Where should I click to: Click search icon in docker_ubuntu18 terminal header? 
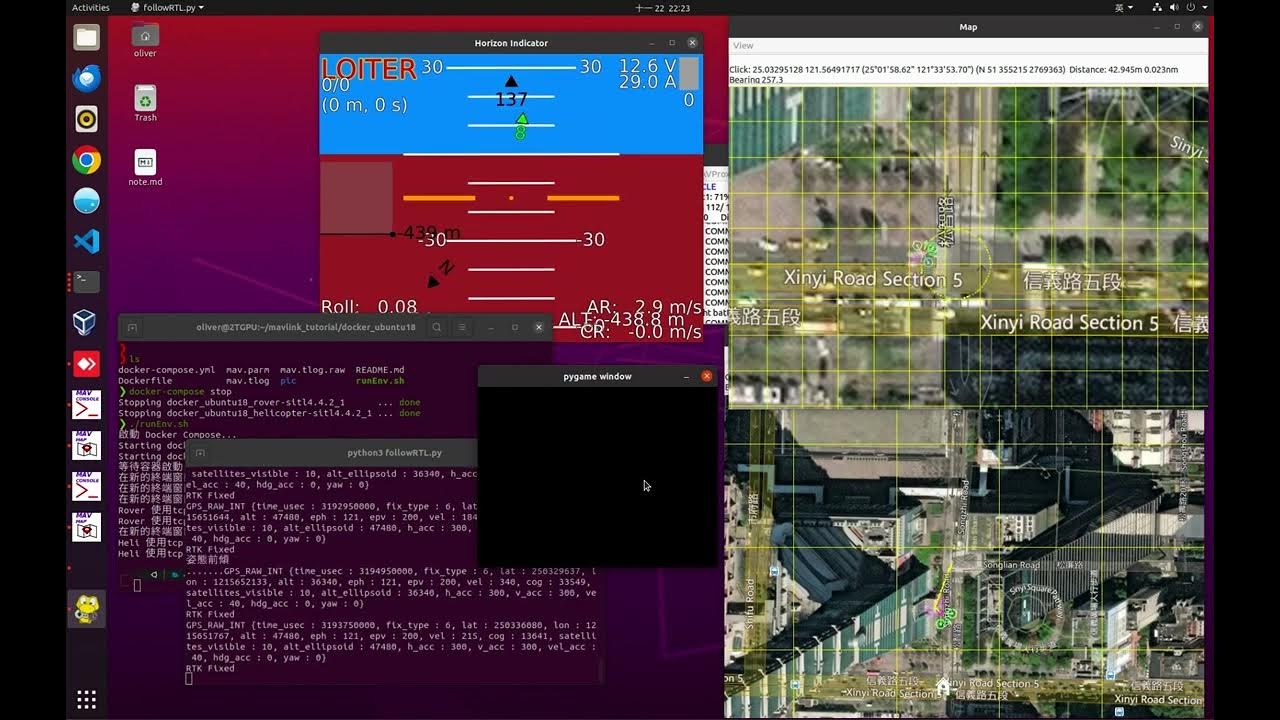pos(437,327)
